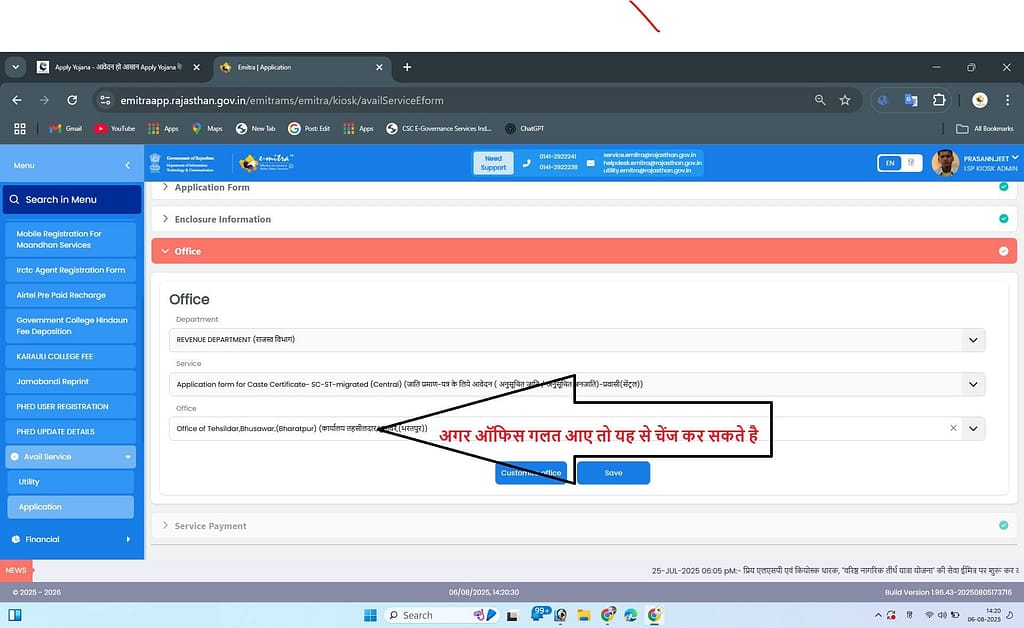Open the Chrome extensions puzzle icon
This screenshot has width=1024, height=628.
coord(939,100)
